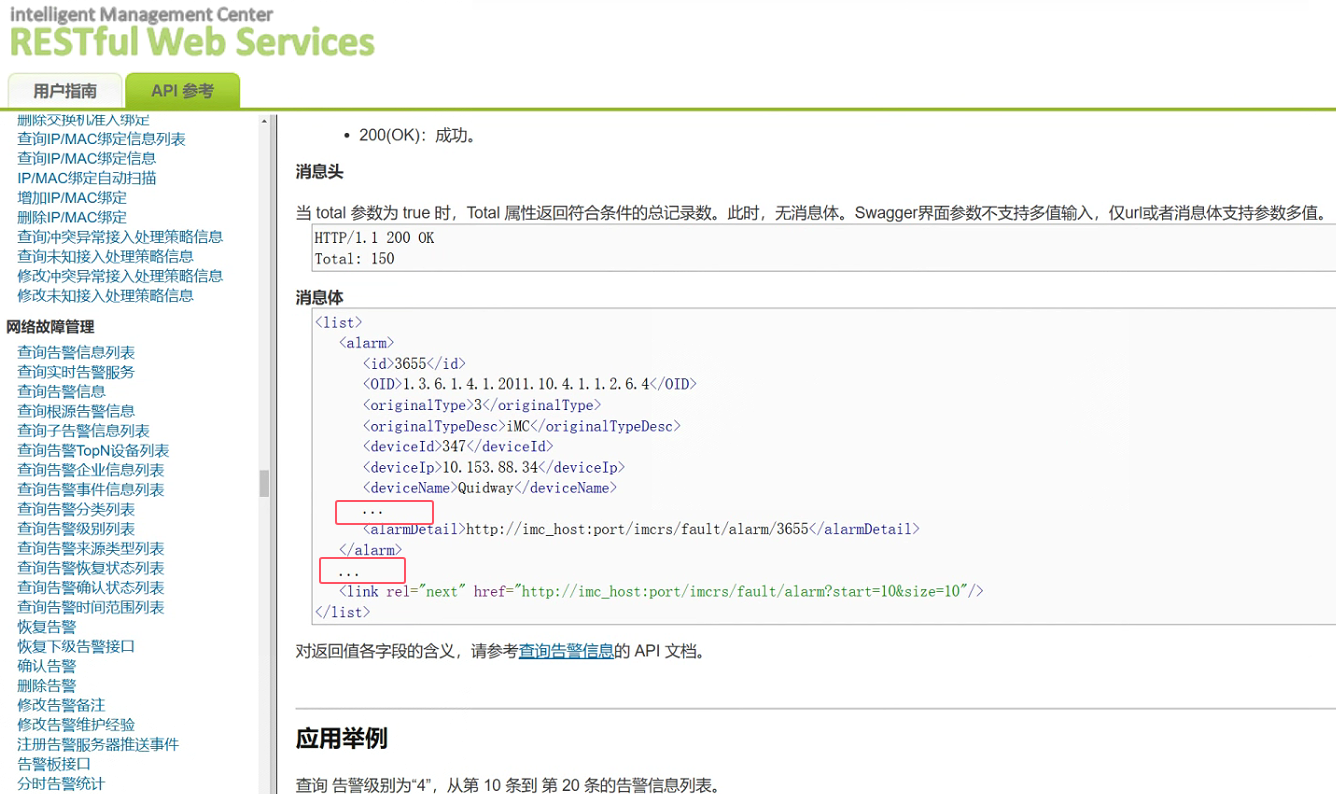Open 注册告警服务器推送事件 in the sidebar
1336x794 pixels.
(98, 744)
